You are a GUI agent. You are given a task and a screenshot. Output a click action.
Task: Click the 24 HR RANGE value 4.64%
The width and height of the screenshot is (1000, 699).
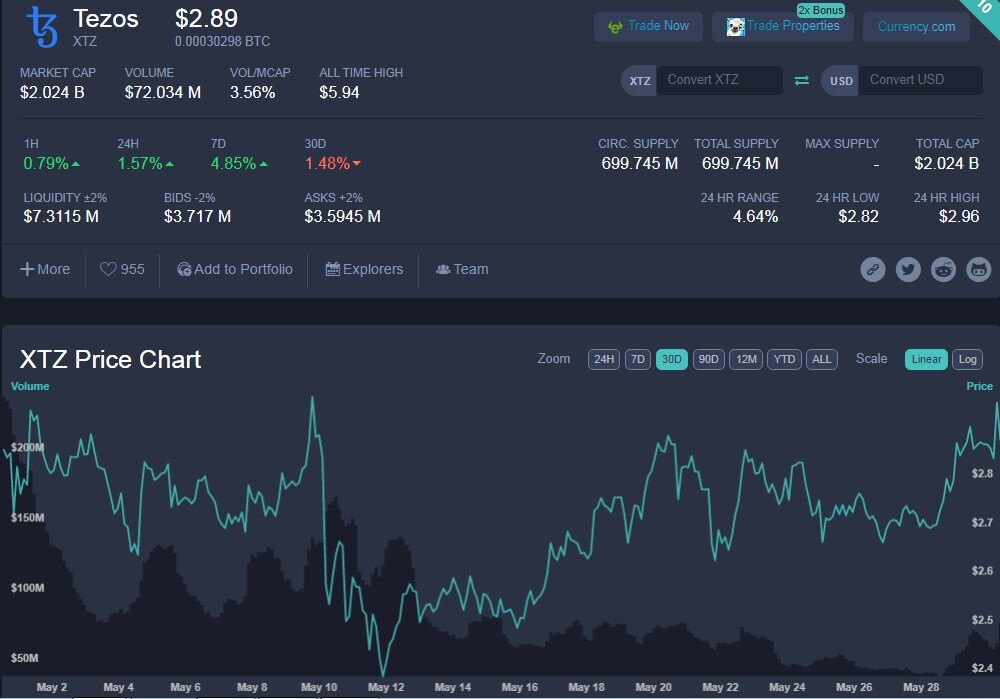coord(755,216)
